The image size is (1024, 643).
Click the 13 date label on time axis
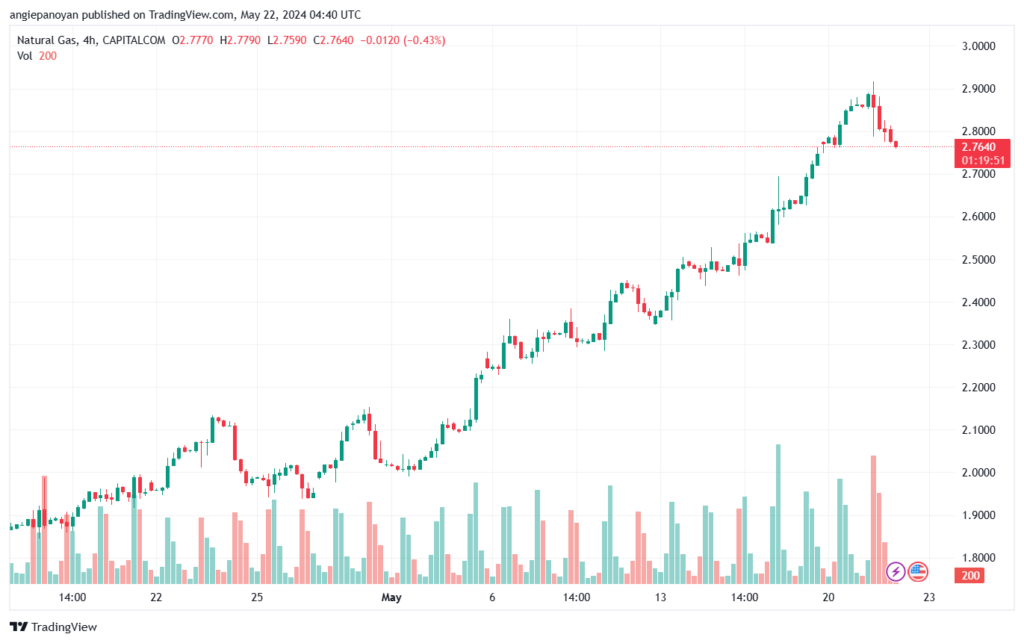click(661, 597)
